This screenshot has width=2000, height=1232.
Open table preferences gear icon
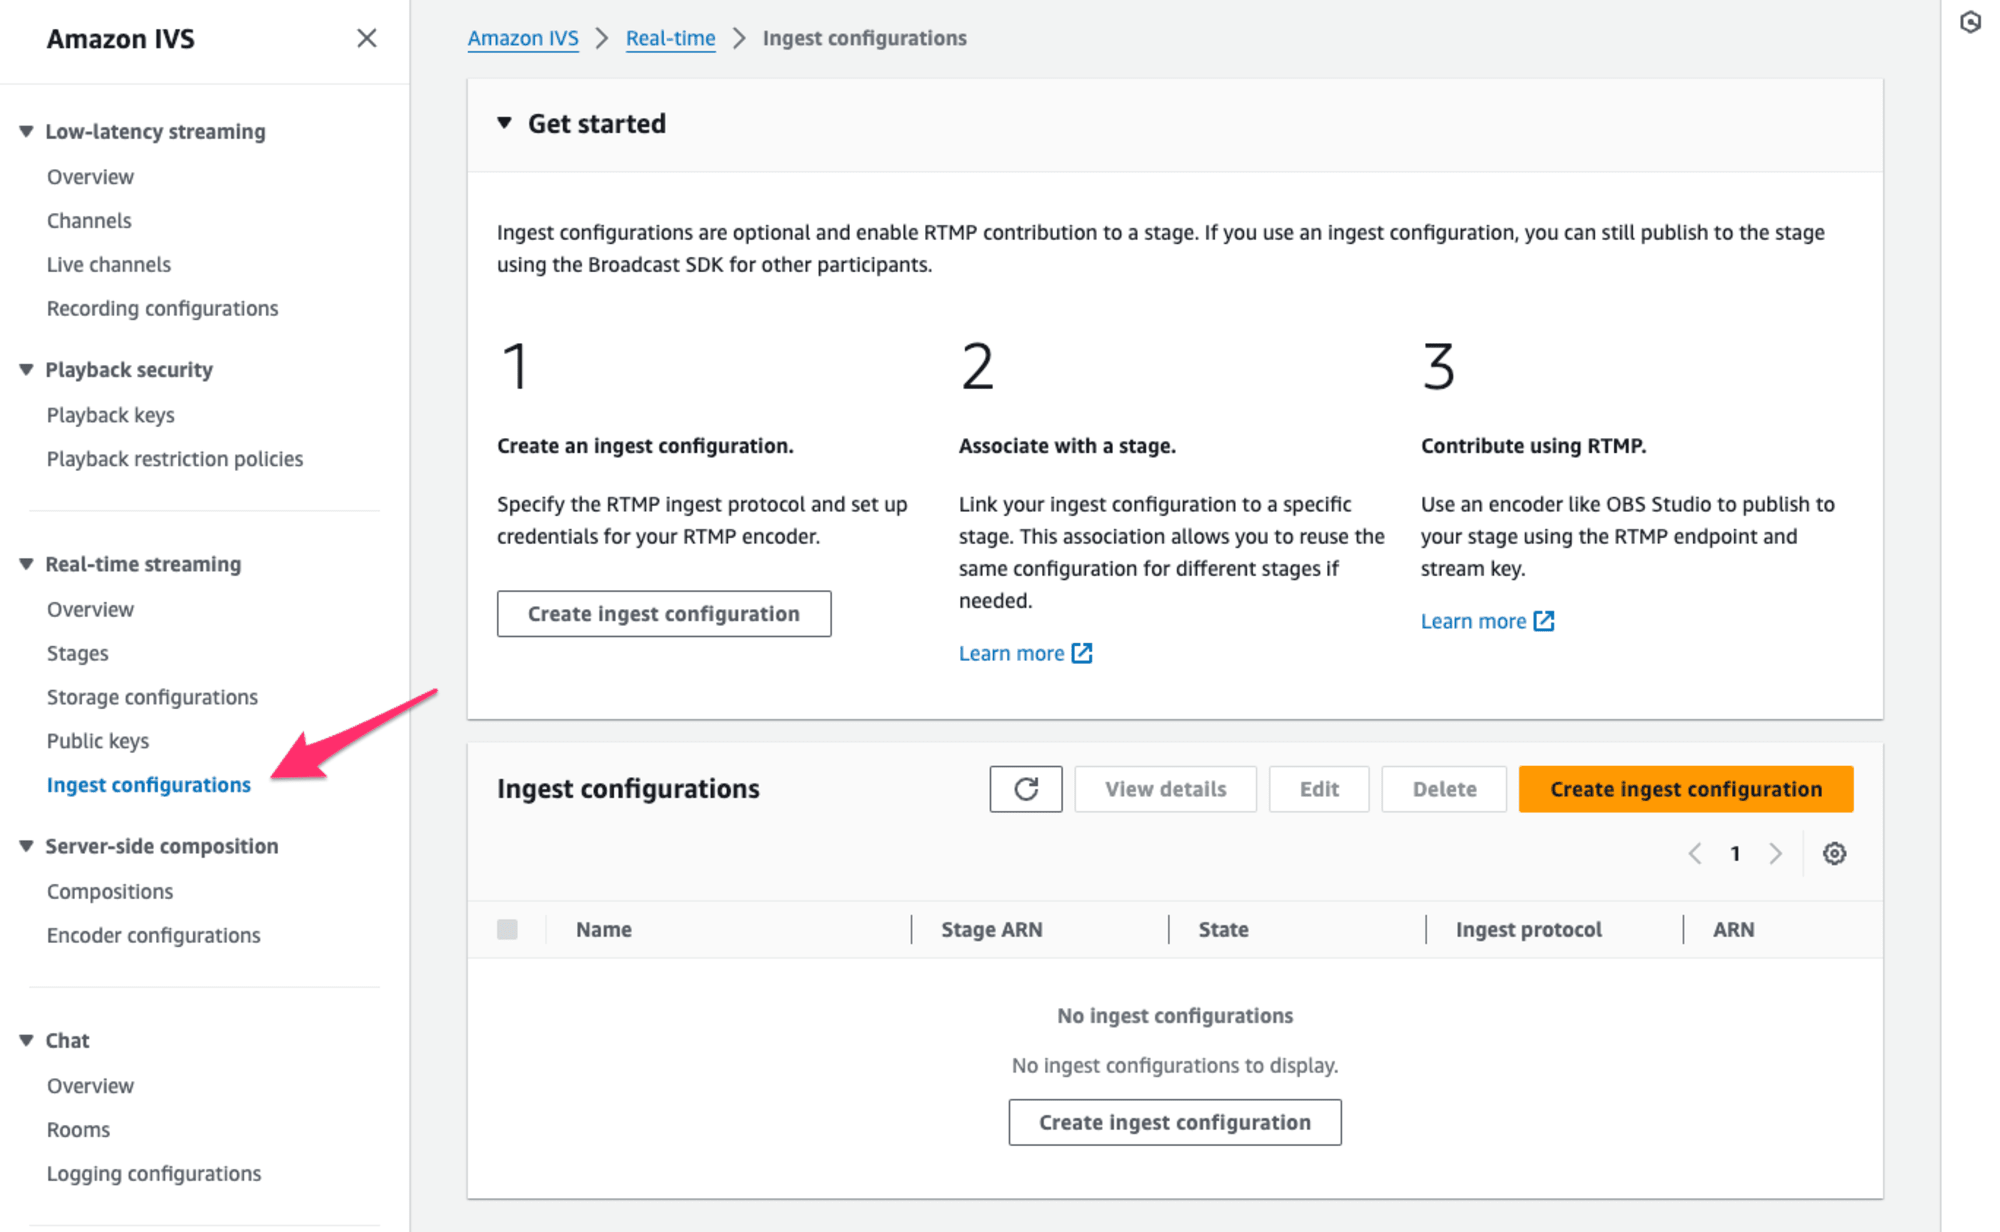point(1834,853)
